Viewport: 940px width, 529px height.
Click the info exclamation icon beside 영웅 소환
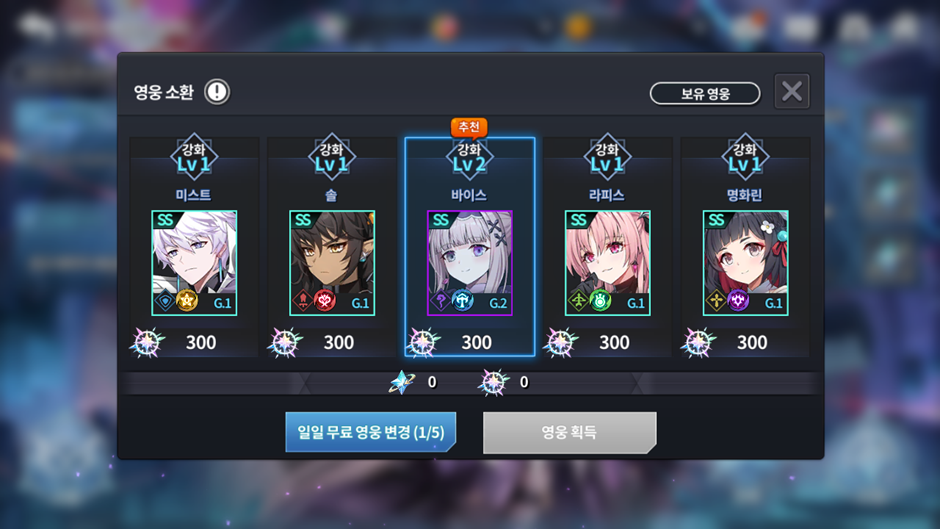pos(216,92)
